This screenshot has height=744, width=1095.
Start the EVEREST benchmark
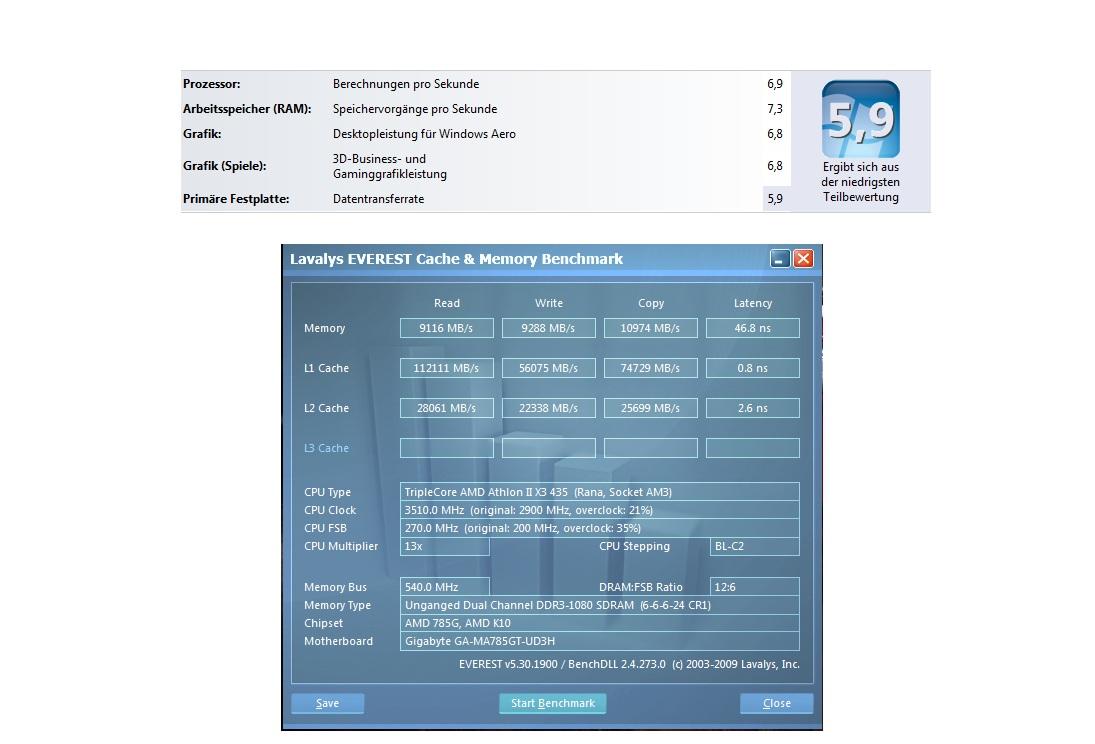point(552,703)
